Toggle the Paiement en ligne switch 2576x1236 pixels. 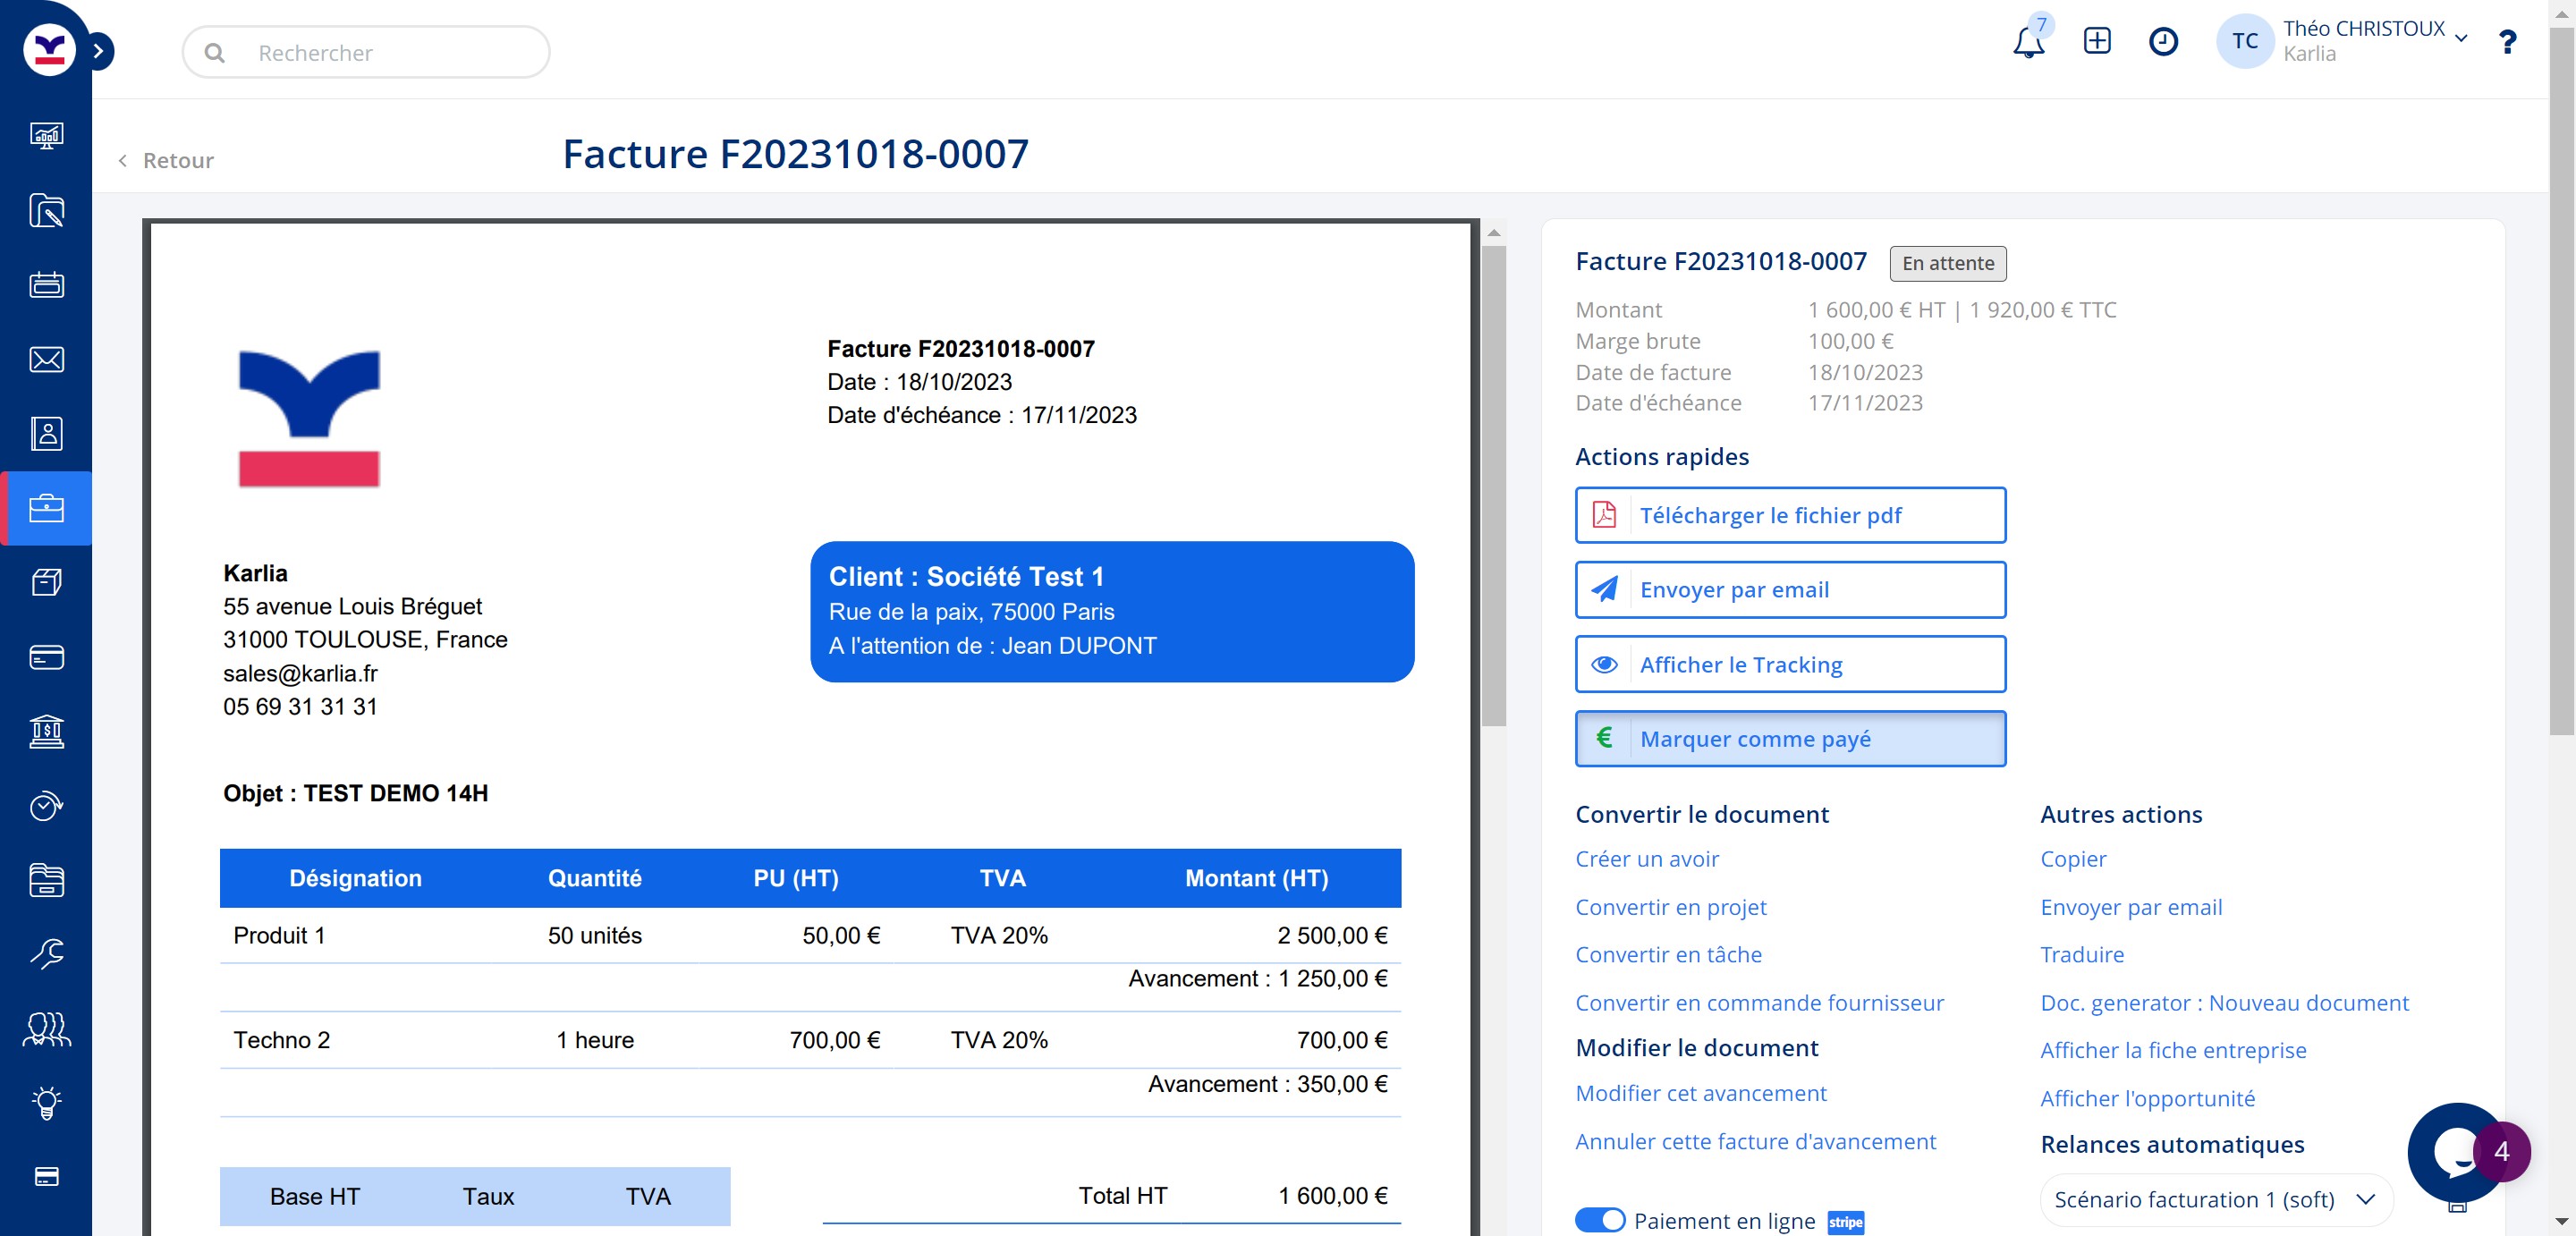pyautogui.click(x=1599, y=1220)
